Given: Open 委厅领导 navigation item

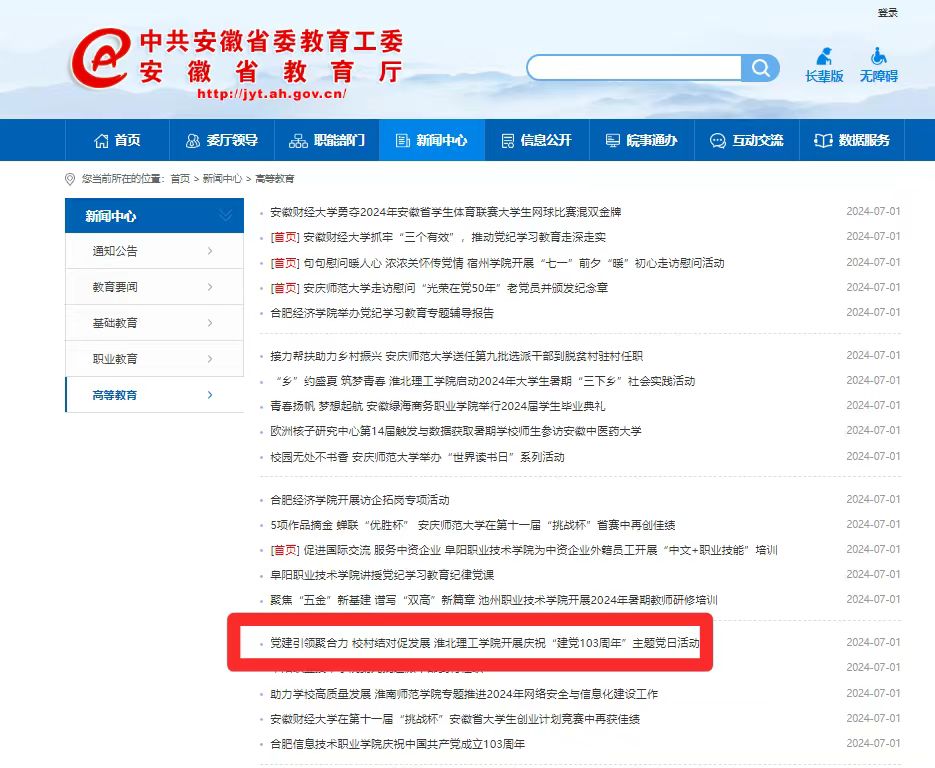Looking at the screenshot, I should tap(221, 140).
